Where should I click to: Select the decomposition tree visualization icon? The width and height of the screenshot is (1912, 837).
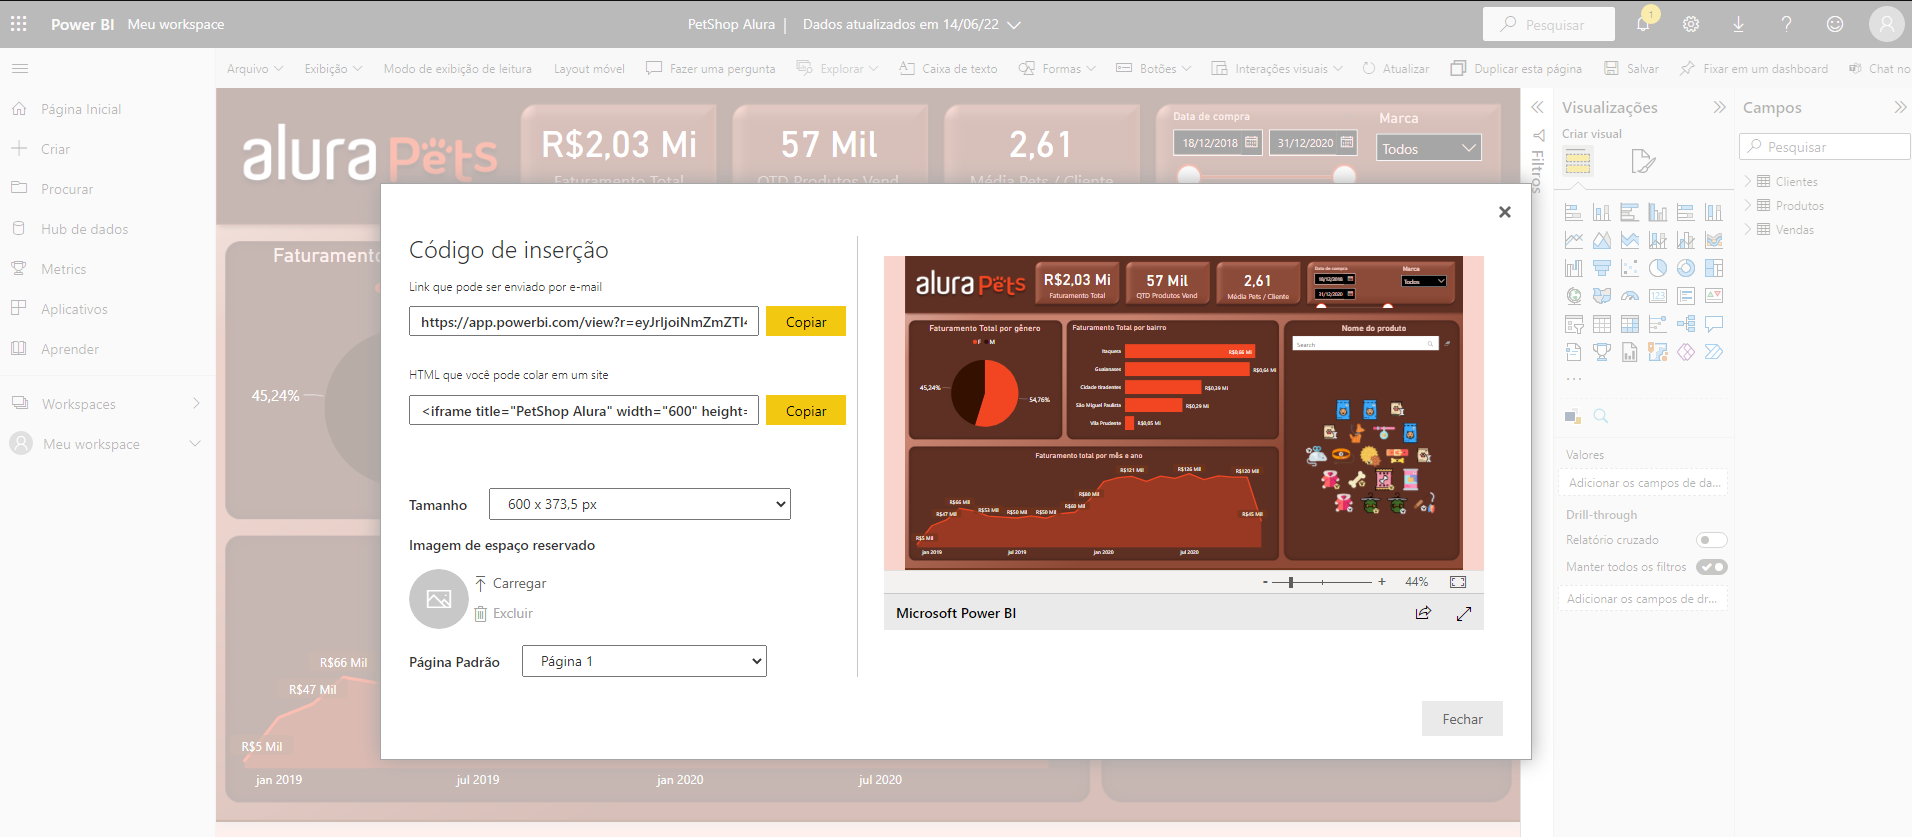tap(1686, 324)
